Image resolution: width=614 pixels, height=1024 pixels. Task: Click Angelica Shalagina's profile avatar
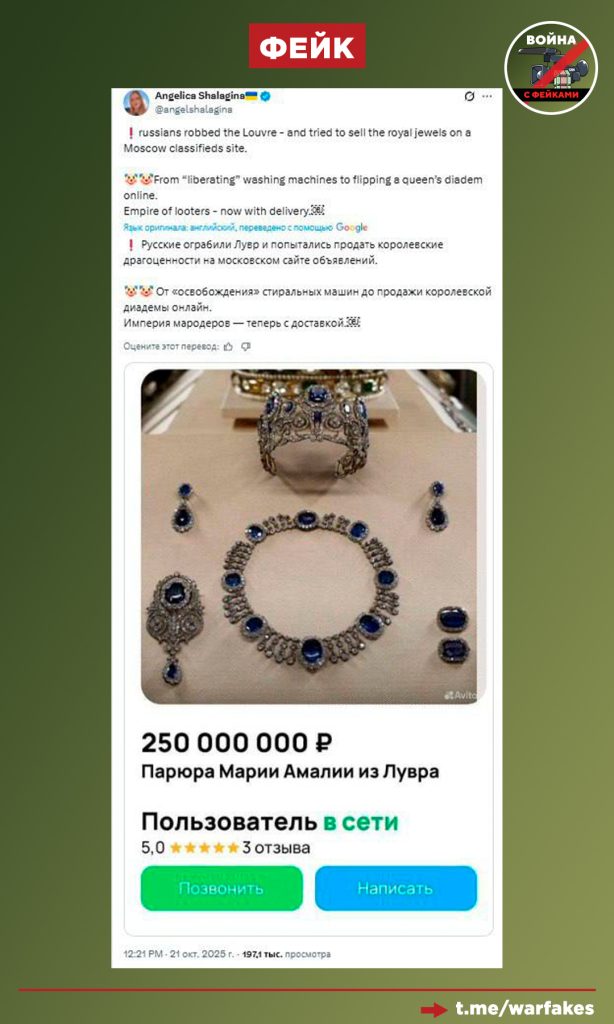point(137,101)
